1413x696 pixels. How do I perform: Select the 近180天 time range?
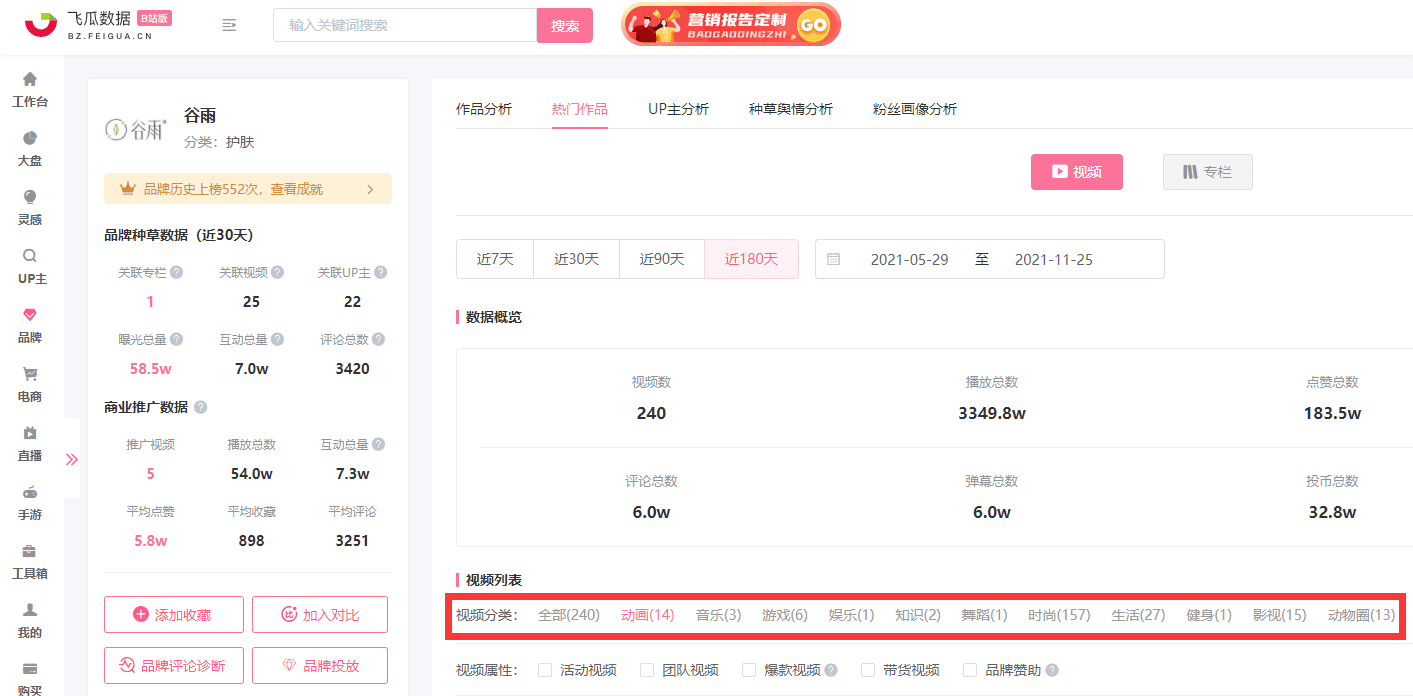751,259
